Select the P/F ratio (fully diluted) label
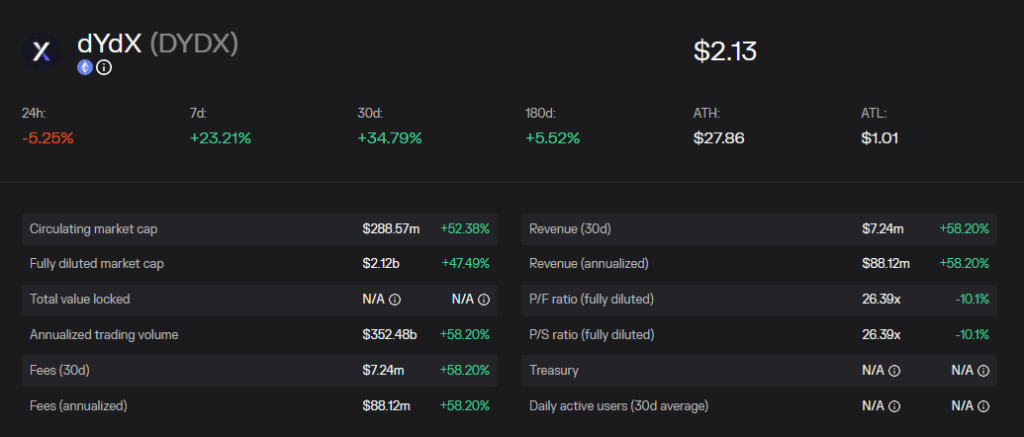 point(591,299)
